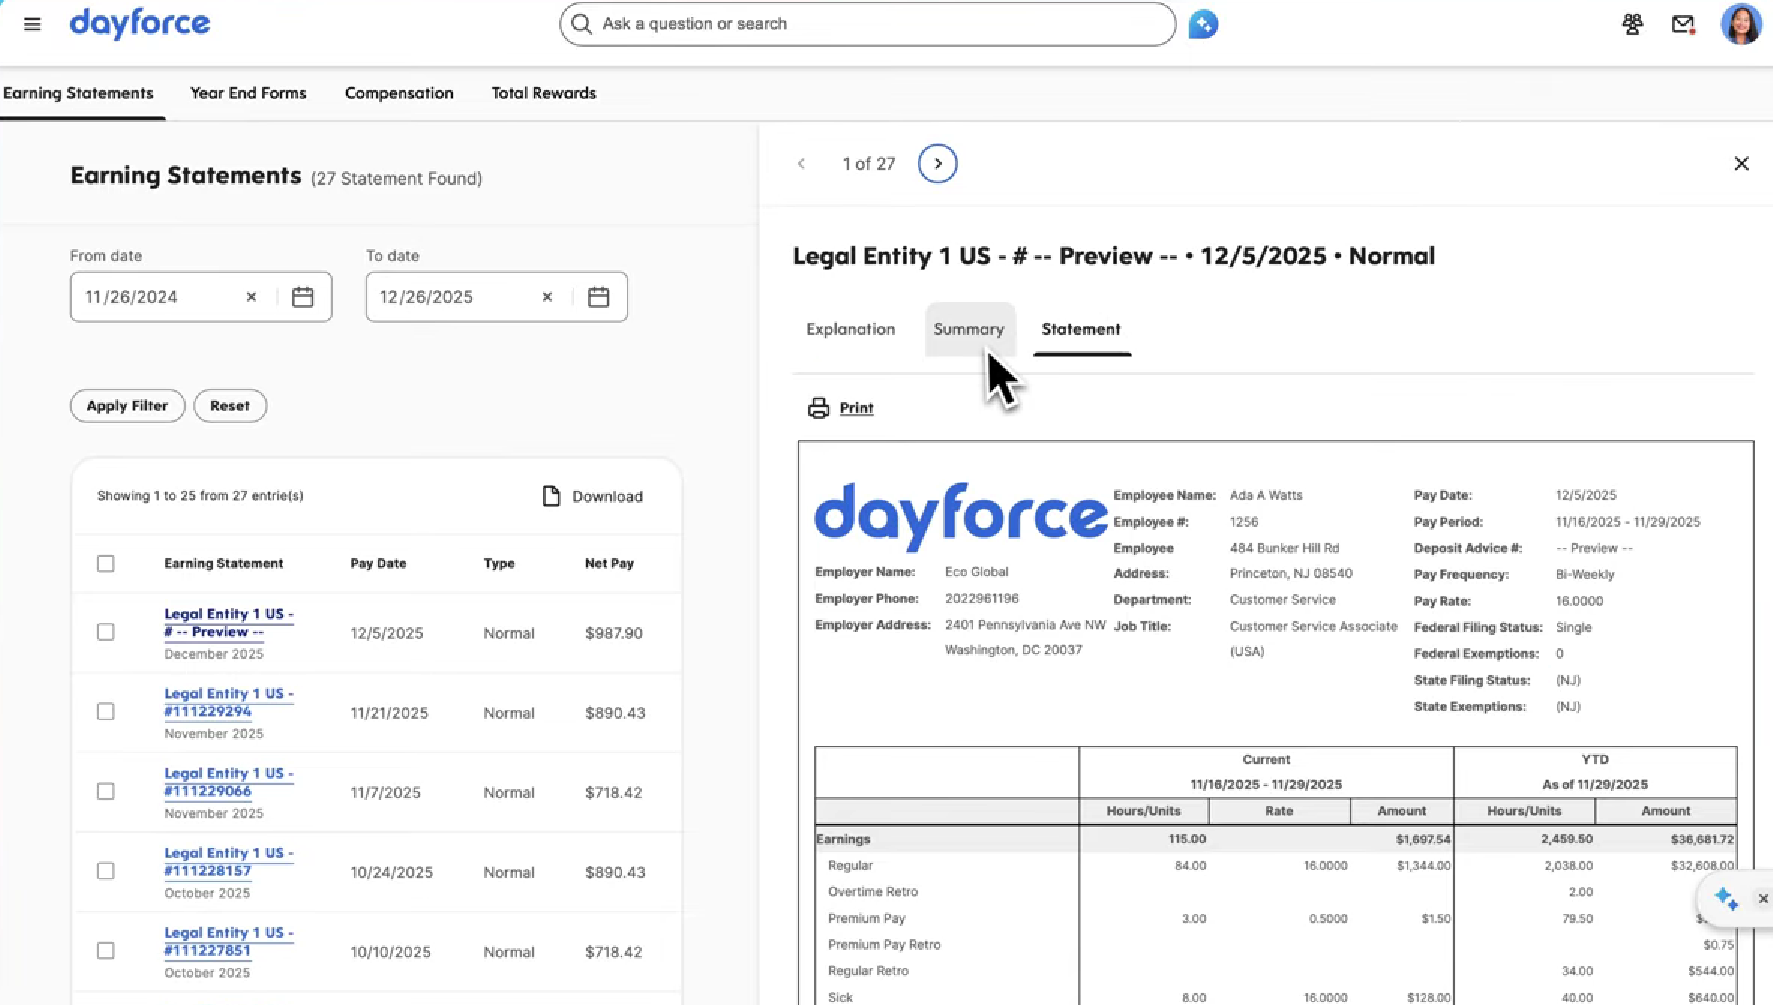Click the 1 of 27 page indicator
Viewport: 1773px width, 1005px height.
869,164
